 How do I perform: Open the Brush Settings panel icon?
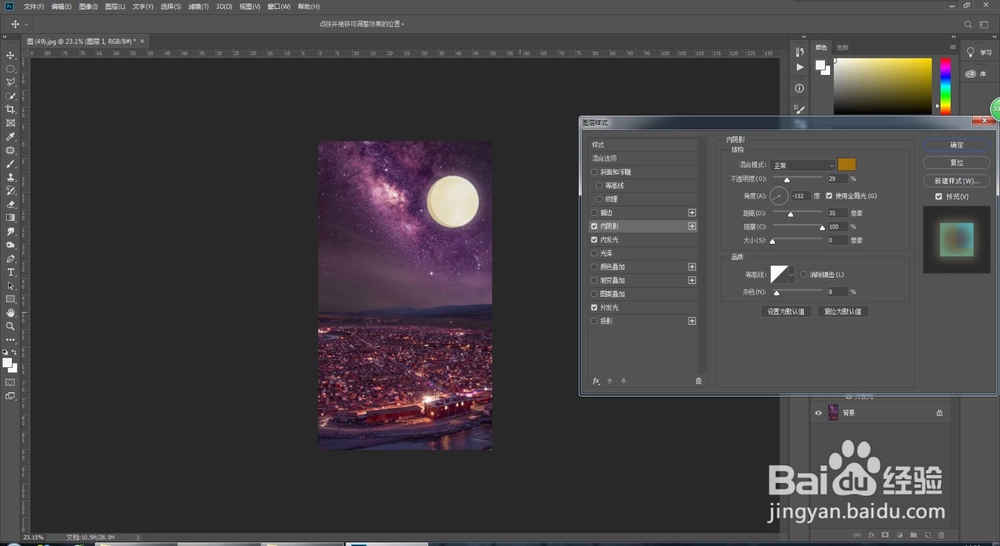pyautogui.click(x=800, y=109)
